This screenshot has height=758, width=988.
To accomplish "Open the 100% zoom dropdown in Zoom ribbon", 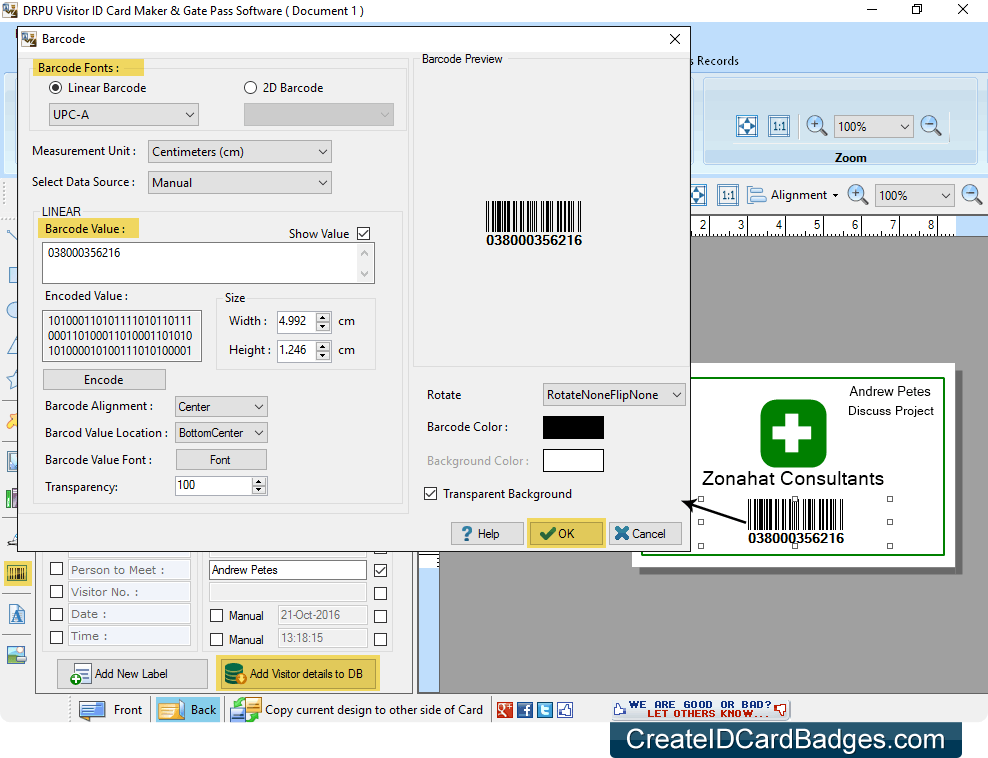I will pos(873,127).
